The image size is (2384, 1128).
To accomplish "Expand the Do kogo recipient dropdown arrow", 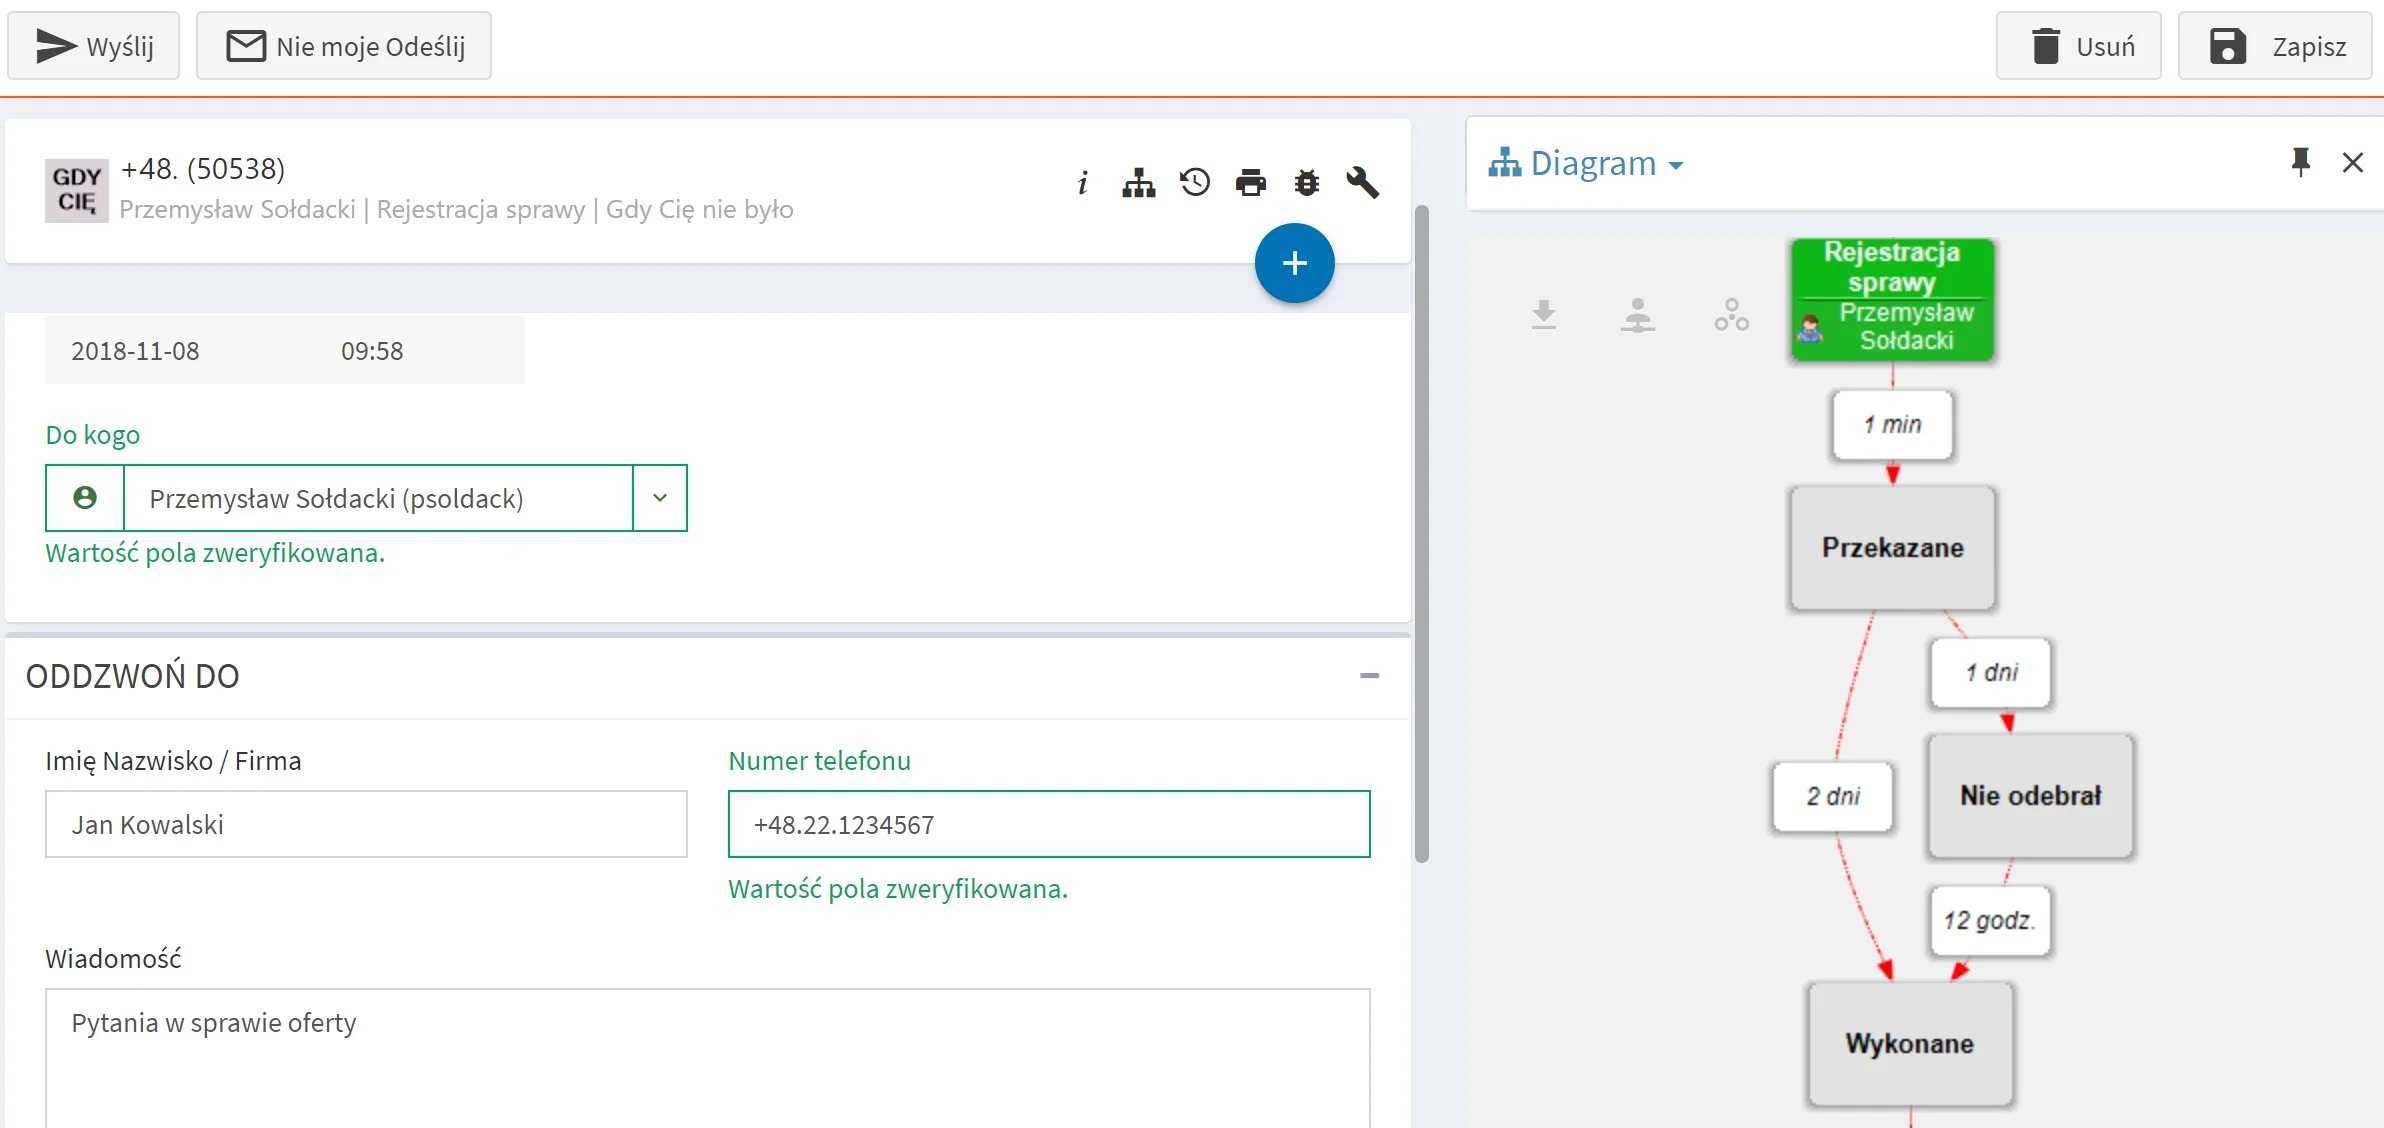I will tap(660, 498).
